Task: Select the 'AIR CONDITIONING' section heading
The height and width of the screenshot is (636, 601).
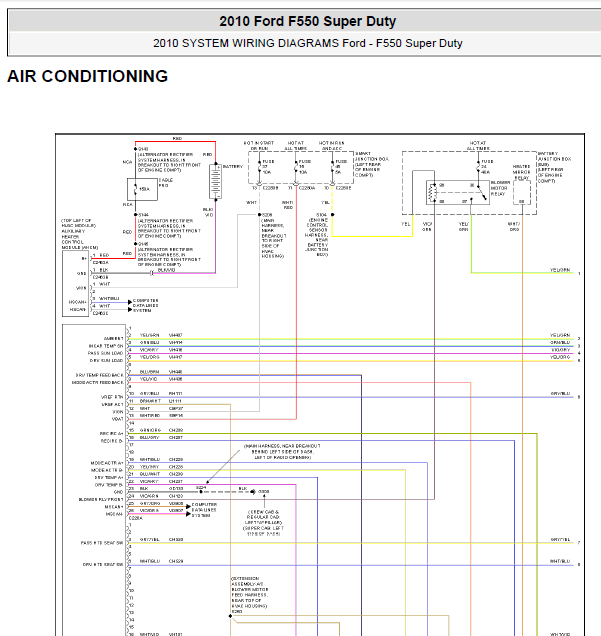Action: 88,76
